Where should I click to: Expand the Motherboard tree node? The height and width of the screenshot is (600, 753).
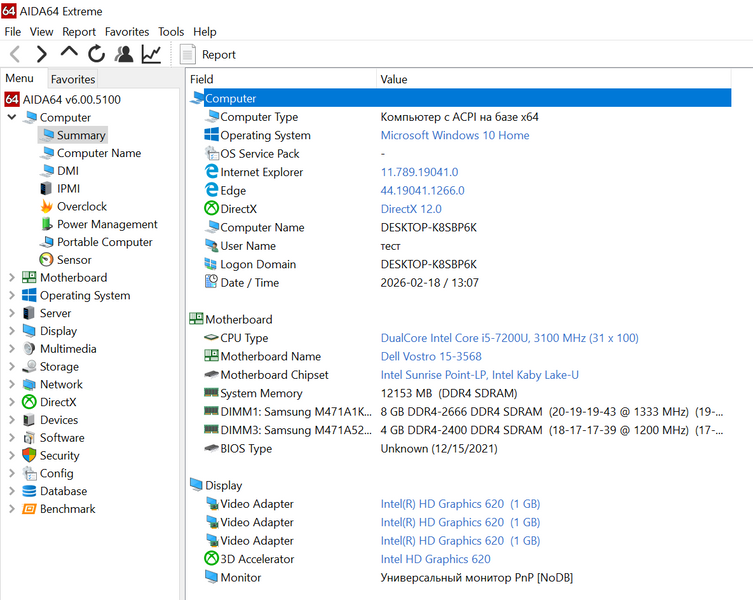pyautogui.click(x=12, y=278)
